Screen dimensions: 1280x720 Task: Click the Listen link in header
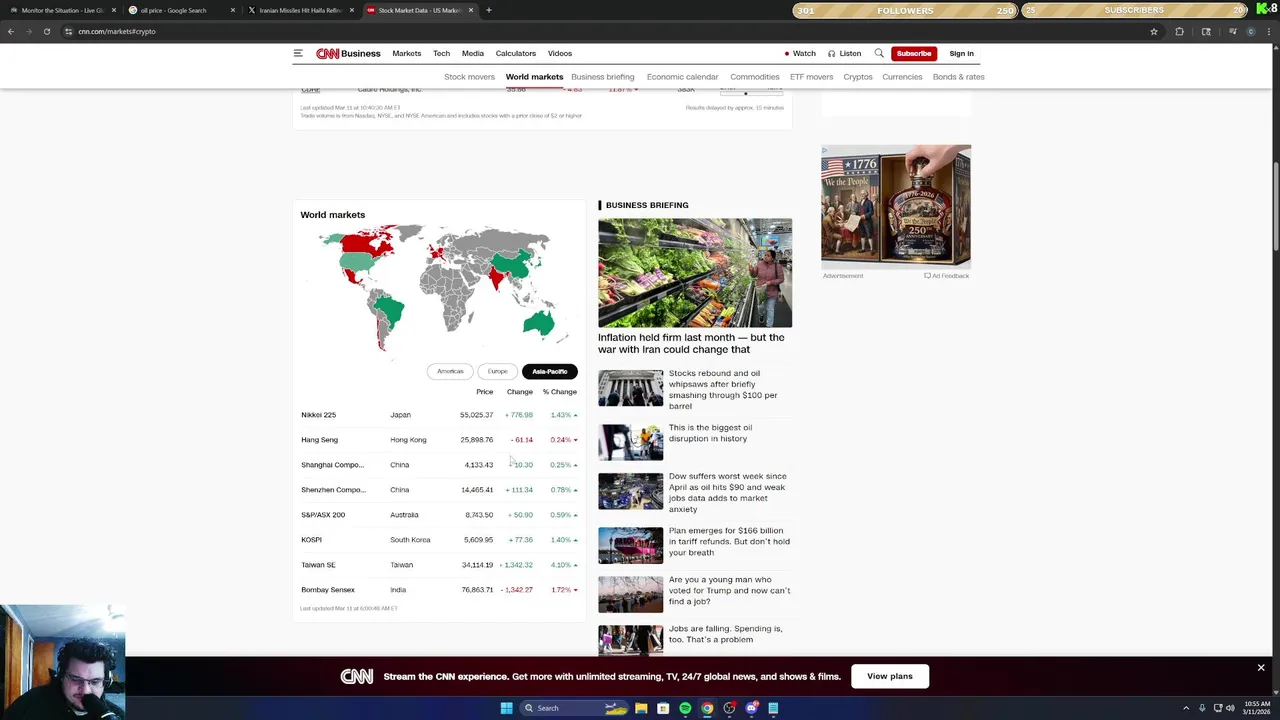(845, 53)
